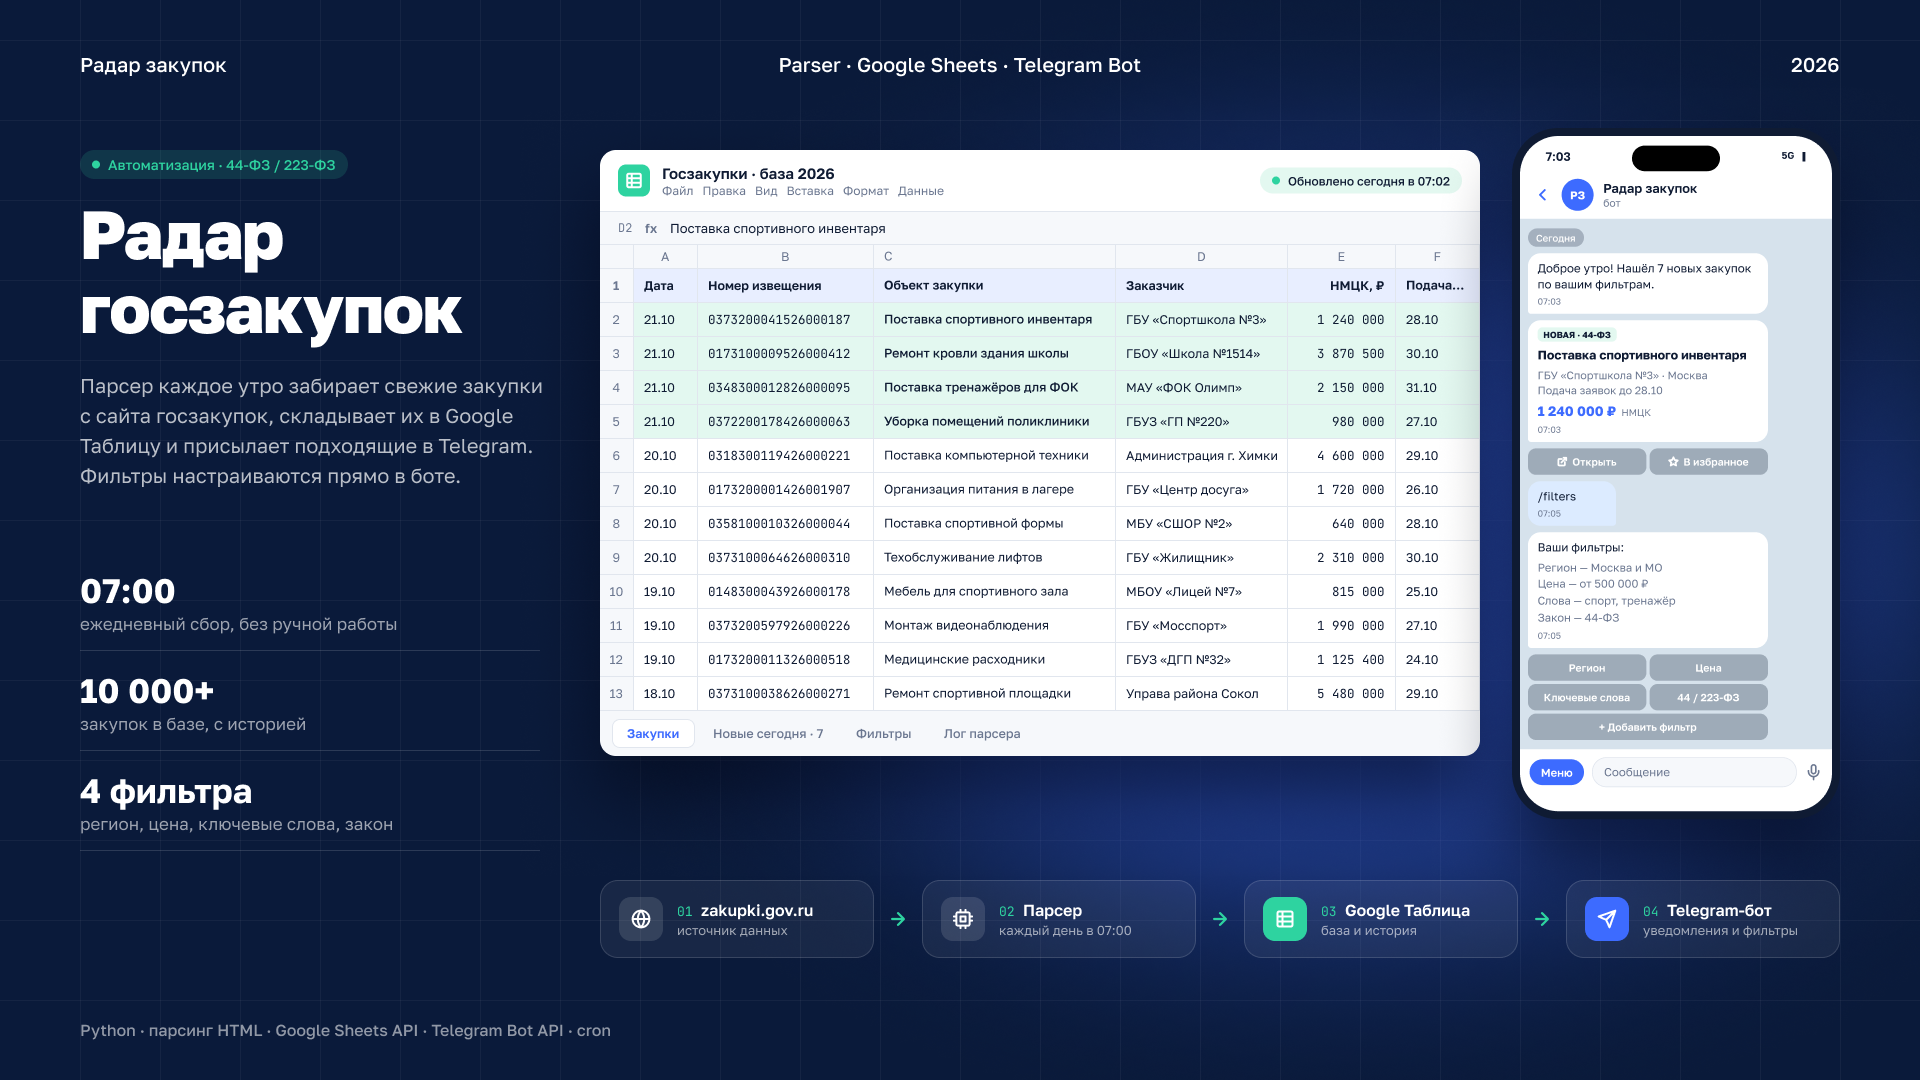The width and height of the screenshot is (1920, 1080).
Task: Tap the blue Меню button
Action: coord(1556,772)
